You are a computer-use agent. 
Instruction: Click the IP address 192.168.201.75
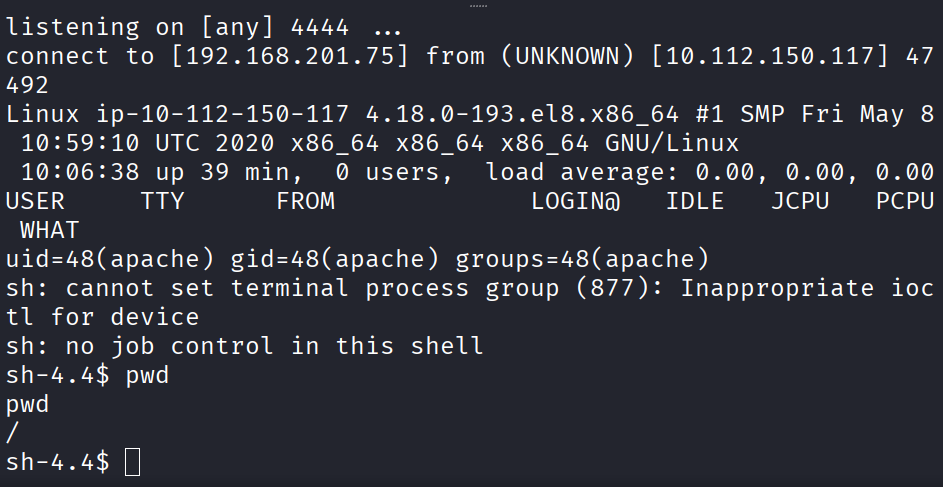tap(291, 57)
